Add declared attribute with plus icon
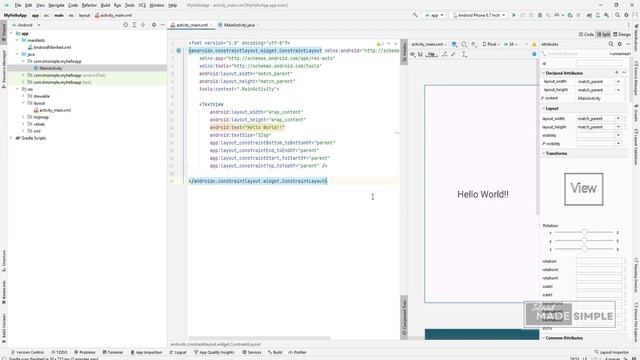Screen dimensions: 640x360 (x=616, y=73)
